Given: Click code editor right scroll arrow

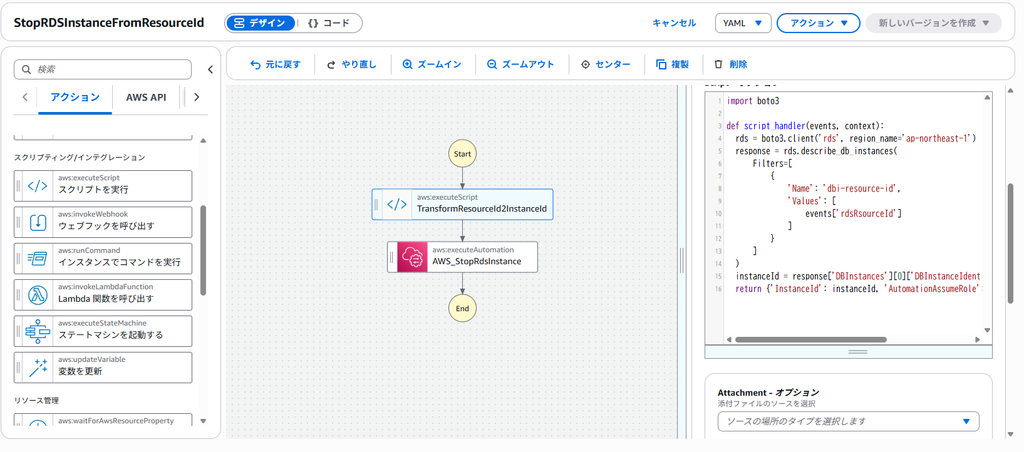Looking at the screenshot, I should [x=977, y=340].
